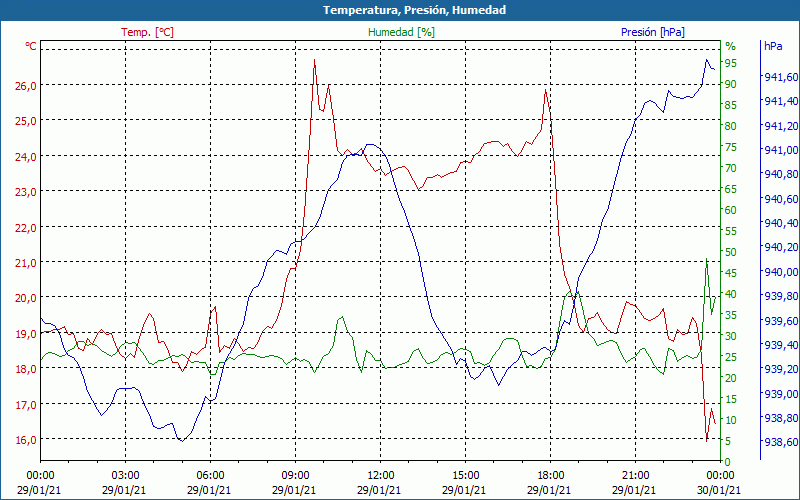The height and width of the screenshot is (500, 800).
Task: Click the chart title 'Temperatura, Presión, Humedad'
Action: (414, 10)
